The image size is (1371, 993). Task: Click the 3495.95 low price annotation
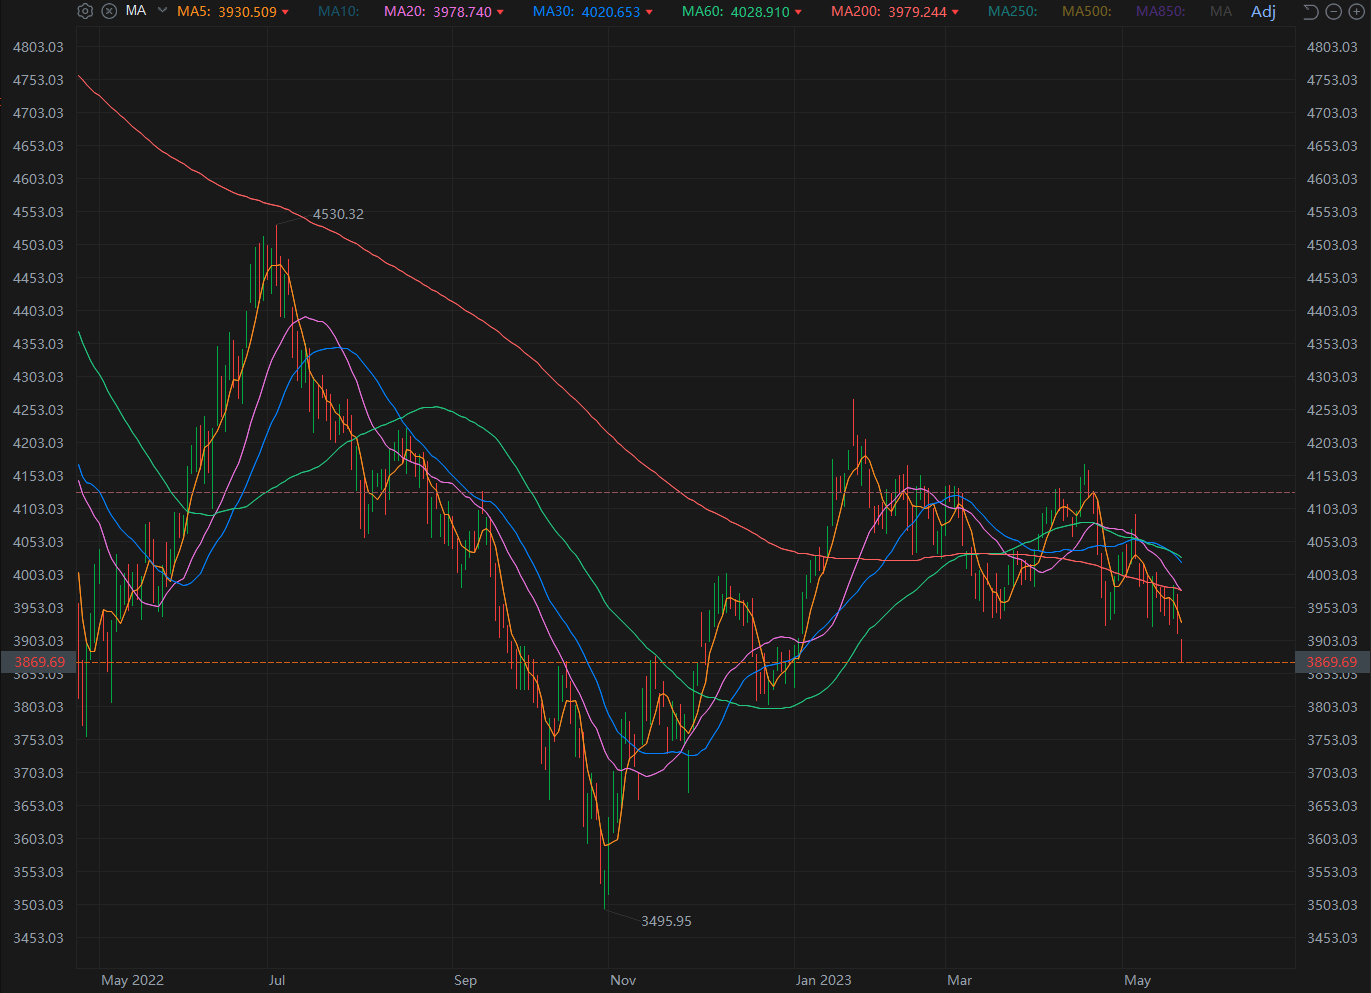pyautogui.click(x=666, y=921)
